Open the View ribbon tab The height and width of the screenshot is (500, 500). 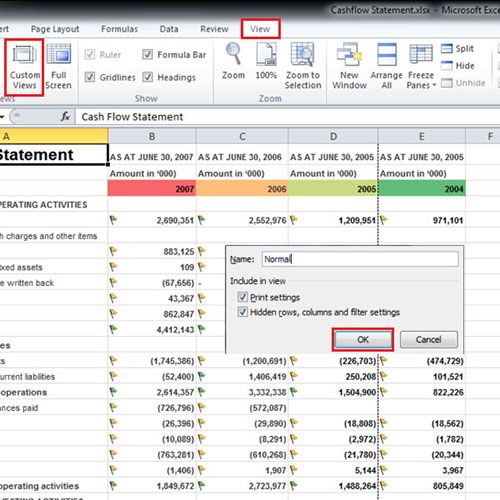pos(260,29)
